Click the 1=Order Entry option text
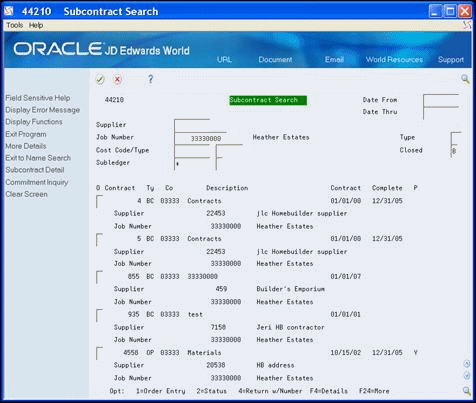Viewport: 476px width, 403px height. [x=161, y=391]
